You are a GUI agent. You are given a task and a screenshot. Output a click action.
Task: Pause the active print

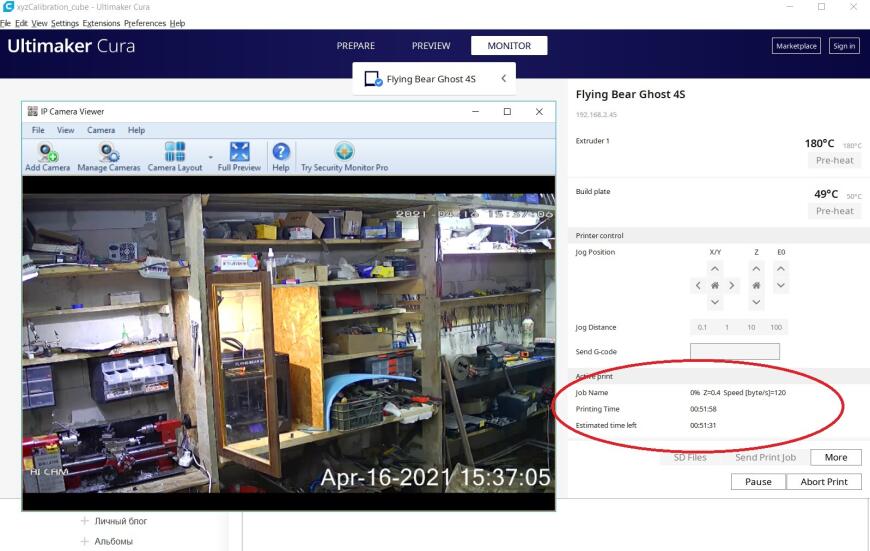(758, 481)
